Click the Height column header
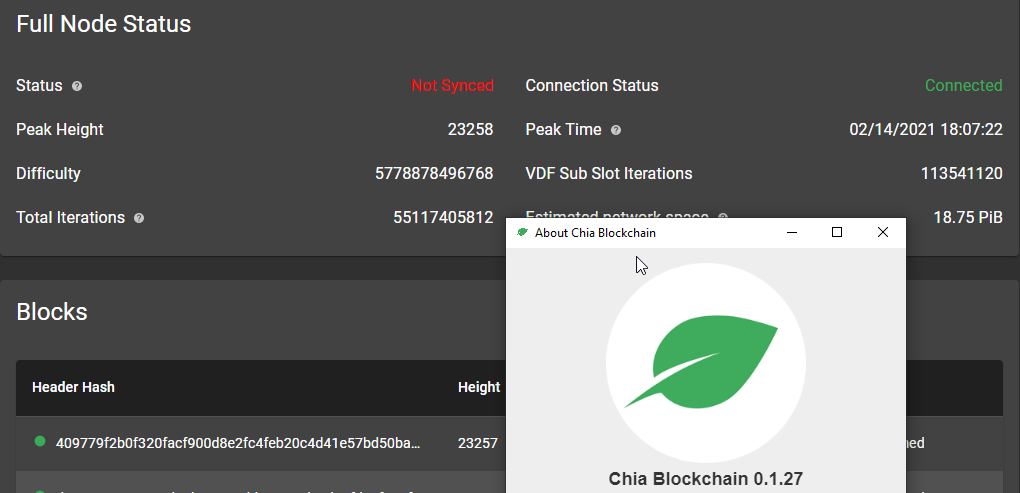The height and width of the screenshot is (493, 1020). pyautogui.click(x=479, y=387)
